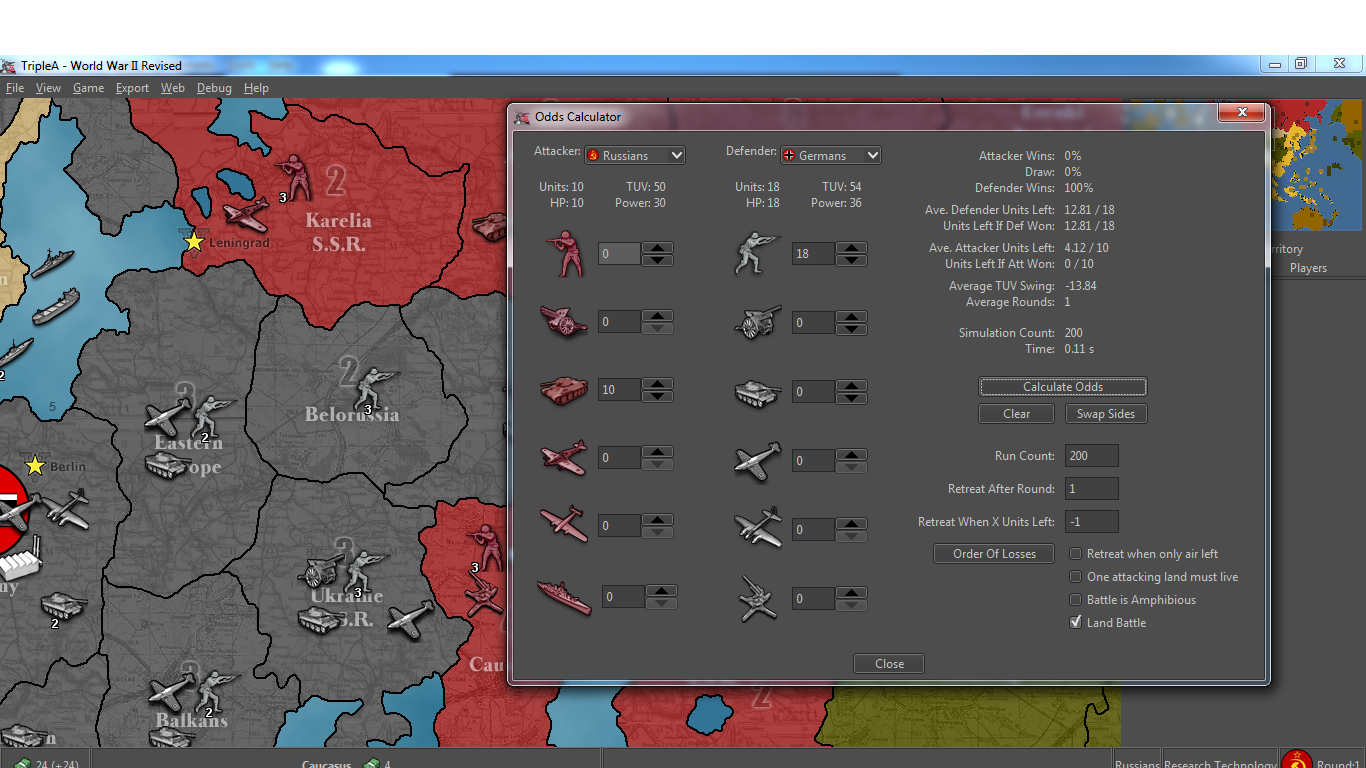
Task: Increase attacker fighter count by one
Action: point(657,452)
